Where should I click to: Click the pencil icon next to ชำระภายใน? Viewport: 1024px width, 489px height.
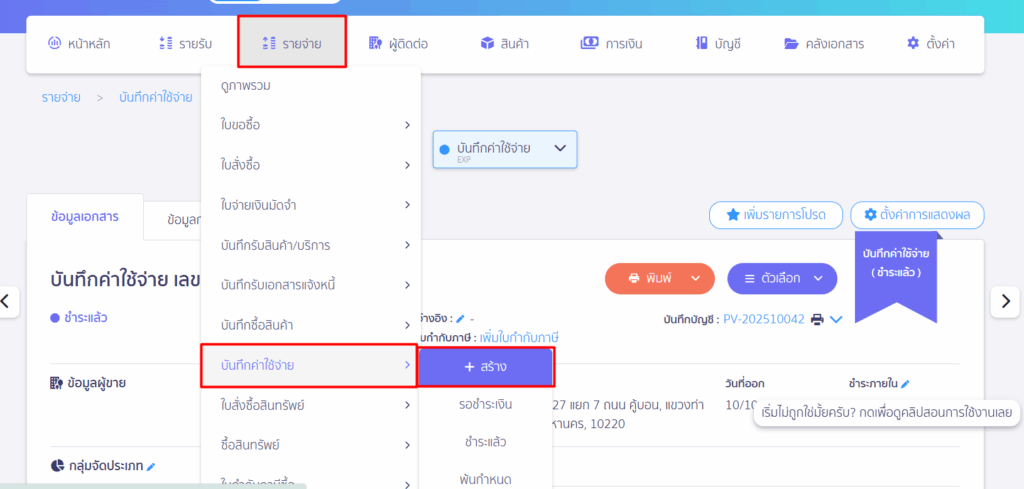tap(905, 383)
